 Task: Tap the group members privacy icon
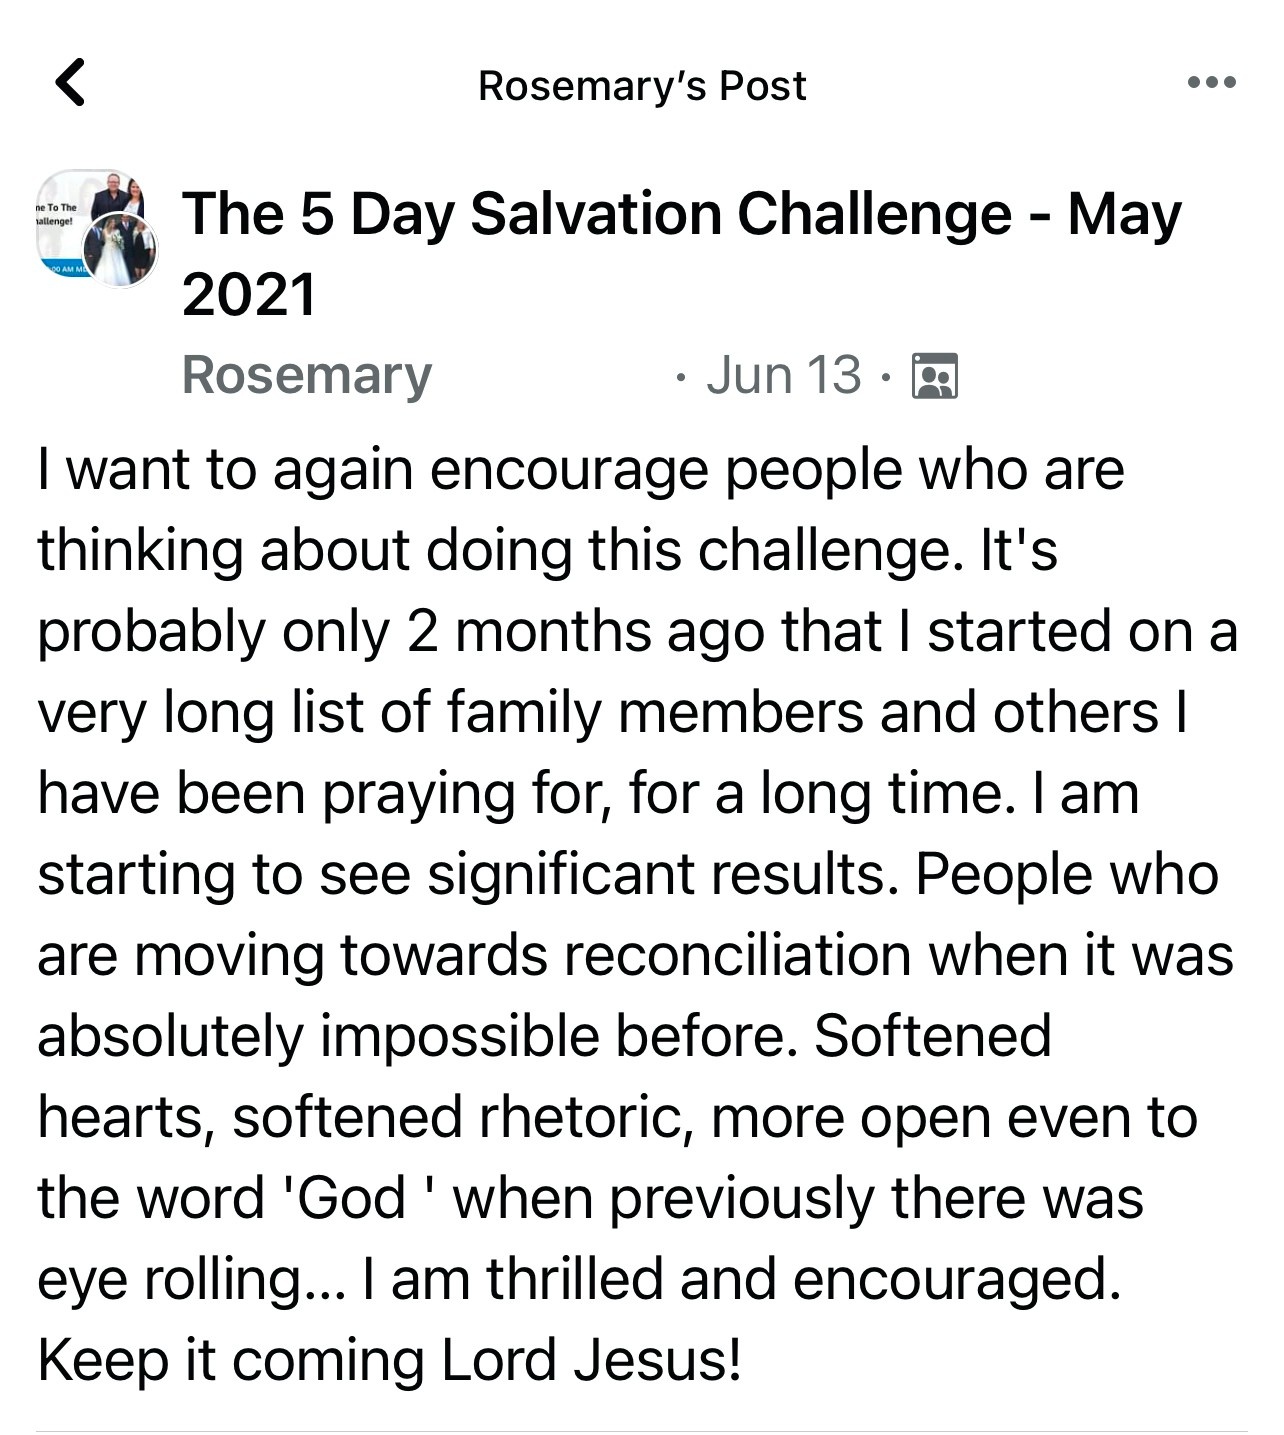935,376
